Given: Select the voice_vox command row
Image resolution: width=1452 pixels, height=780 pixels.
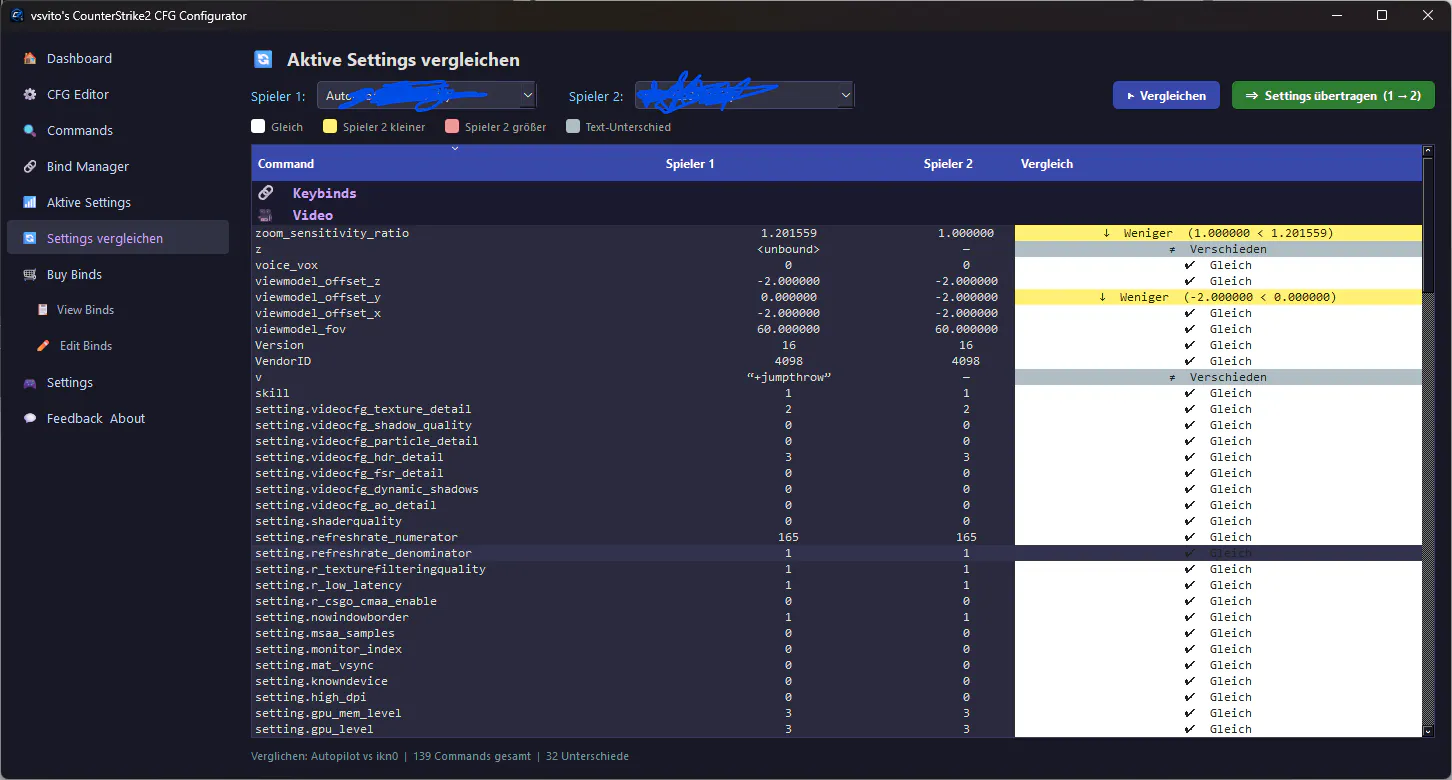Looking at the screenshot, I should (836, 265).
